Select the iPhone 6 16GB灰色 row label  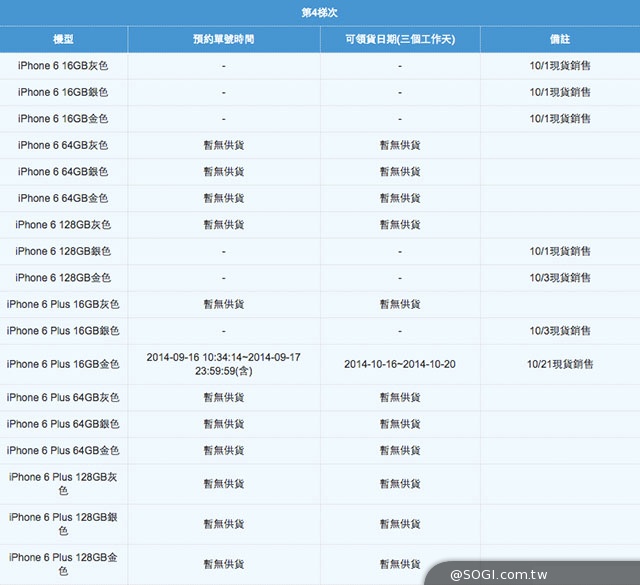point(63,66)
